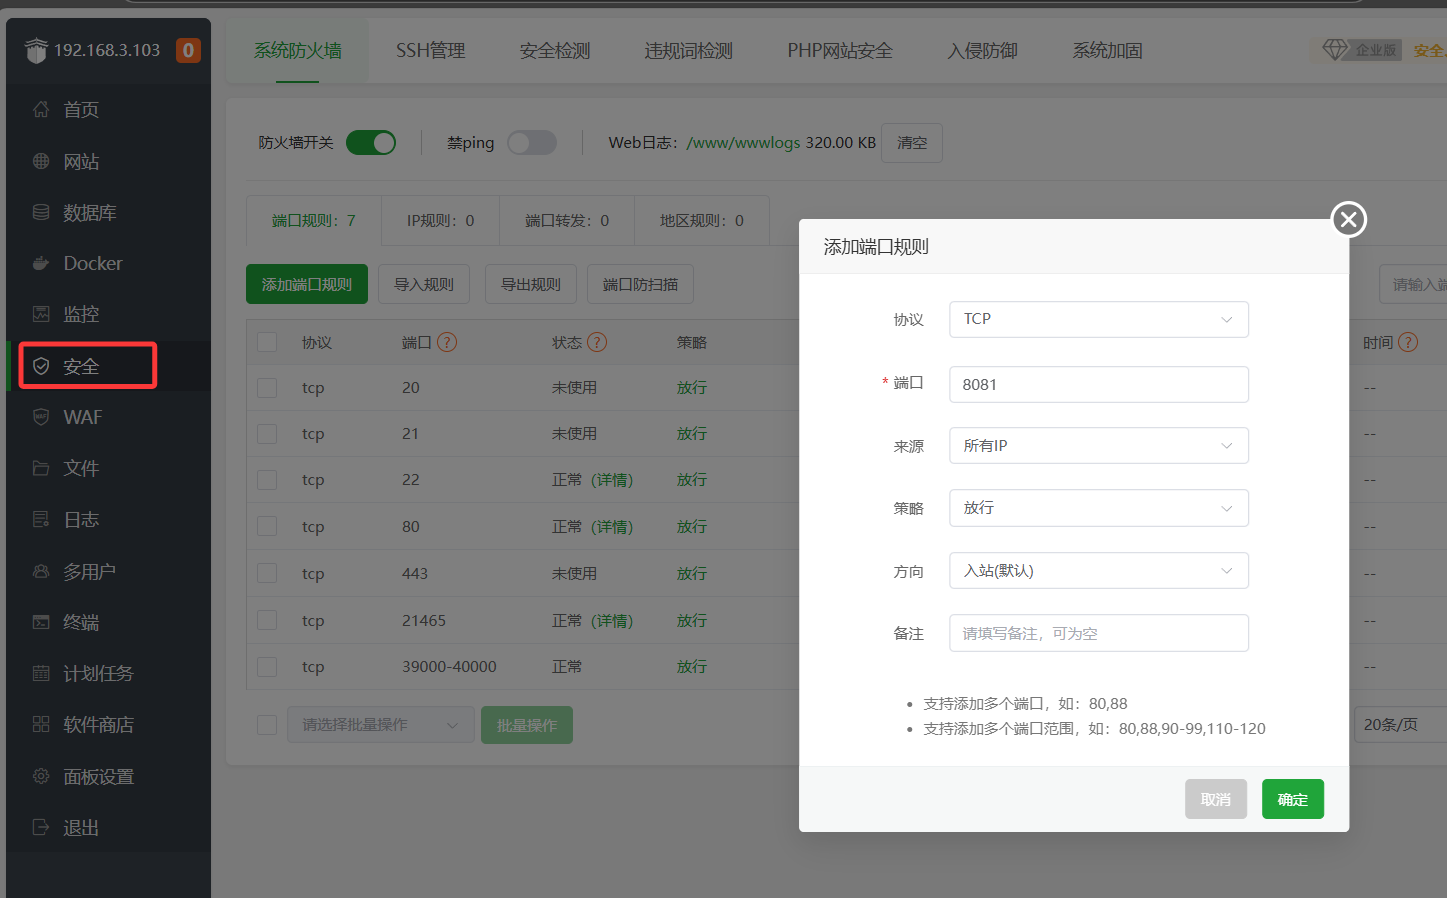This screenshot has height=898, width=1447.
Task: Switch to the SSH管理 tab
Action: pos(430,50)
